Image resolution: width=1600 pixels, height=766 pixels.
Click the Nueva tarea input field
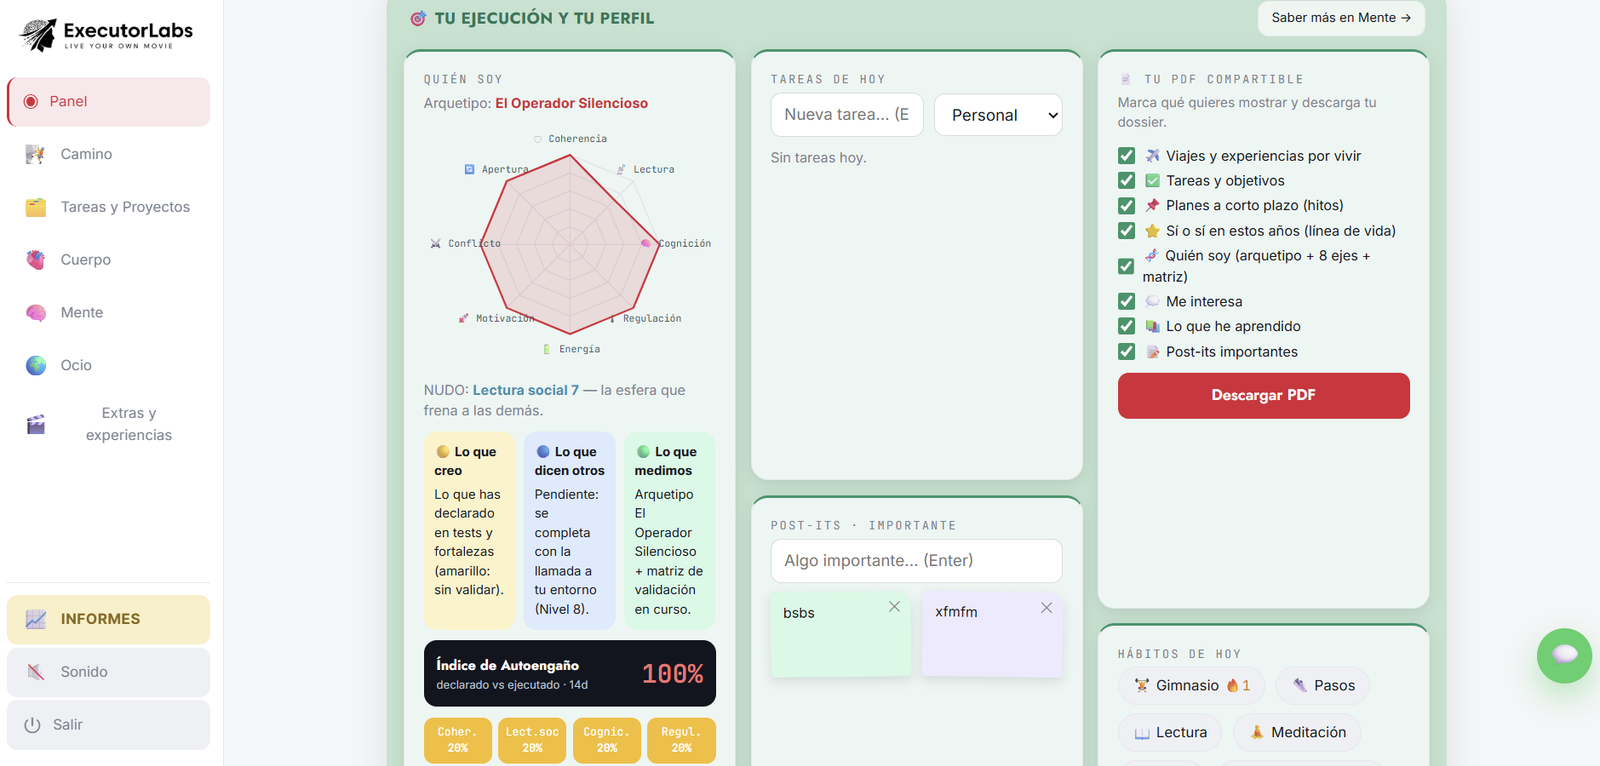click(847, 115)
